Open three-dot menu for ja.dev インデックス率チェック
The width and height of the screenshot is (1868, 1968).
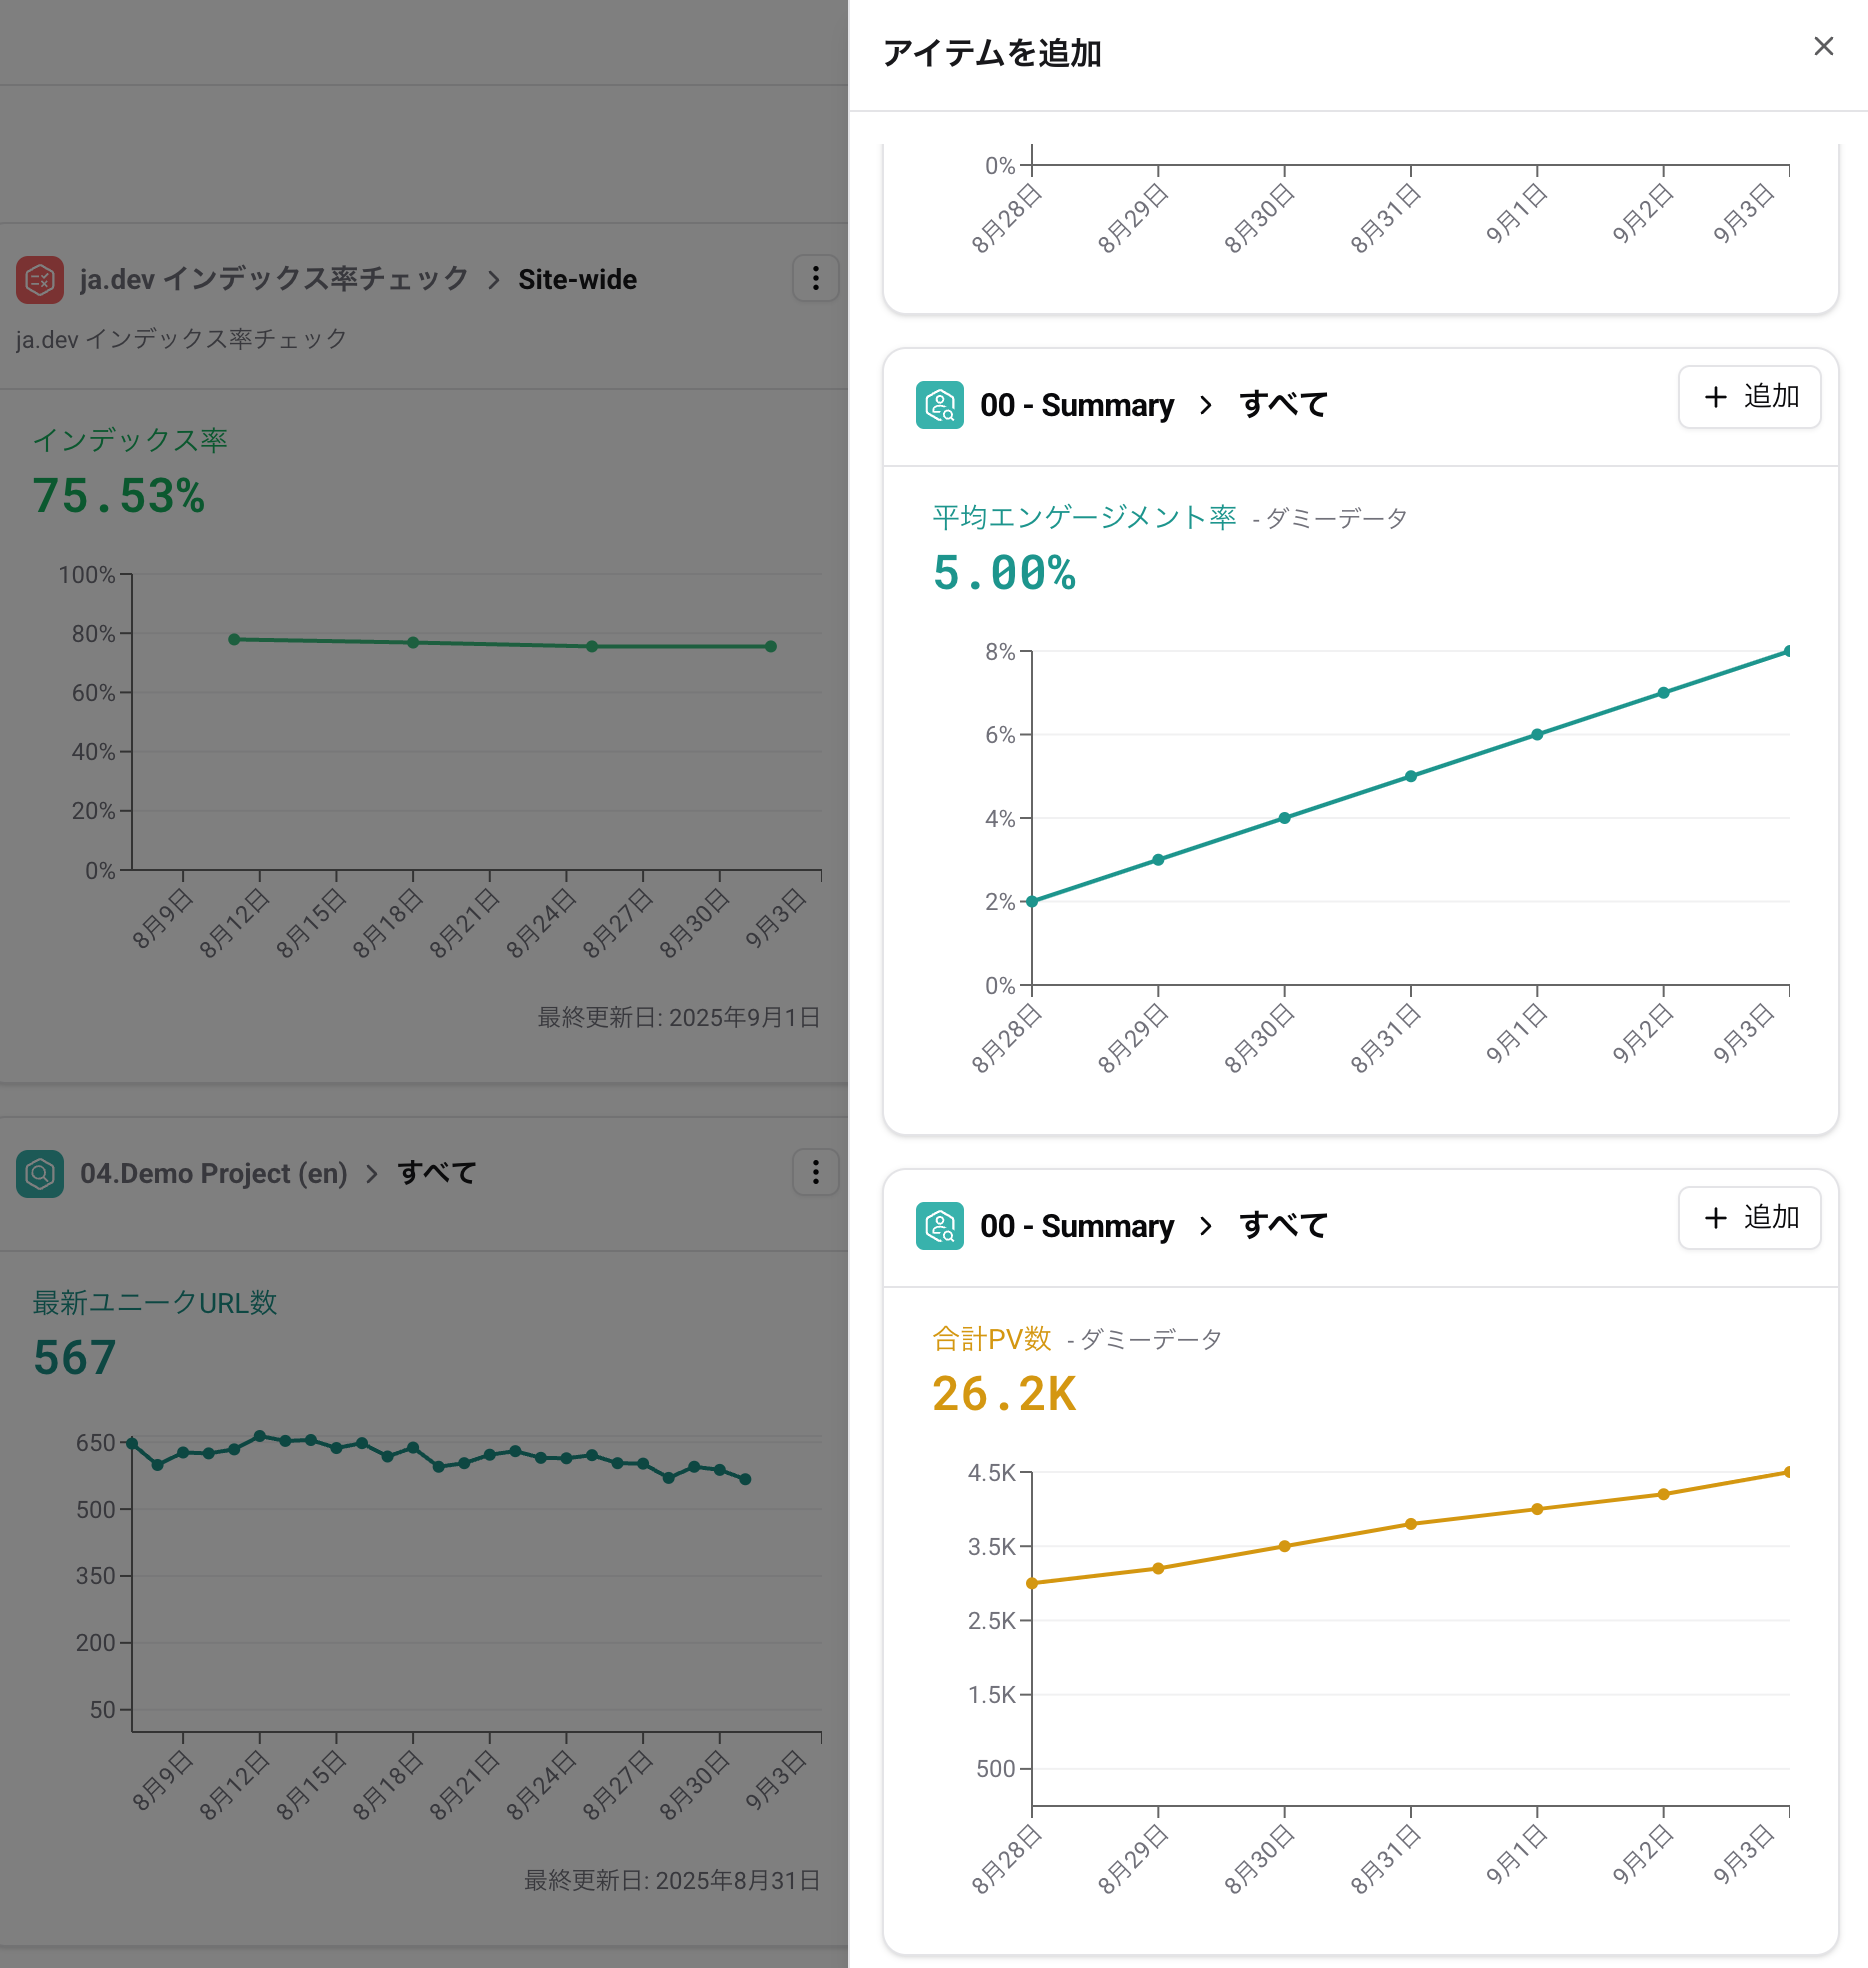coord(815,278)
